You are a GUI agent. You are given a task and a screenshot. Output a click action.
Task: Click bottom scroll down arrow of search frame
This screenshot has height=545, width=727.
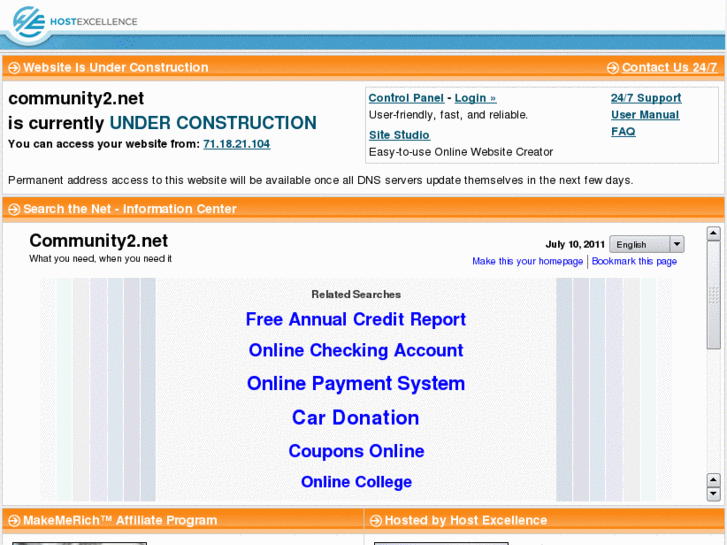click(713, 494)
